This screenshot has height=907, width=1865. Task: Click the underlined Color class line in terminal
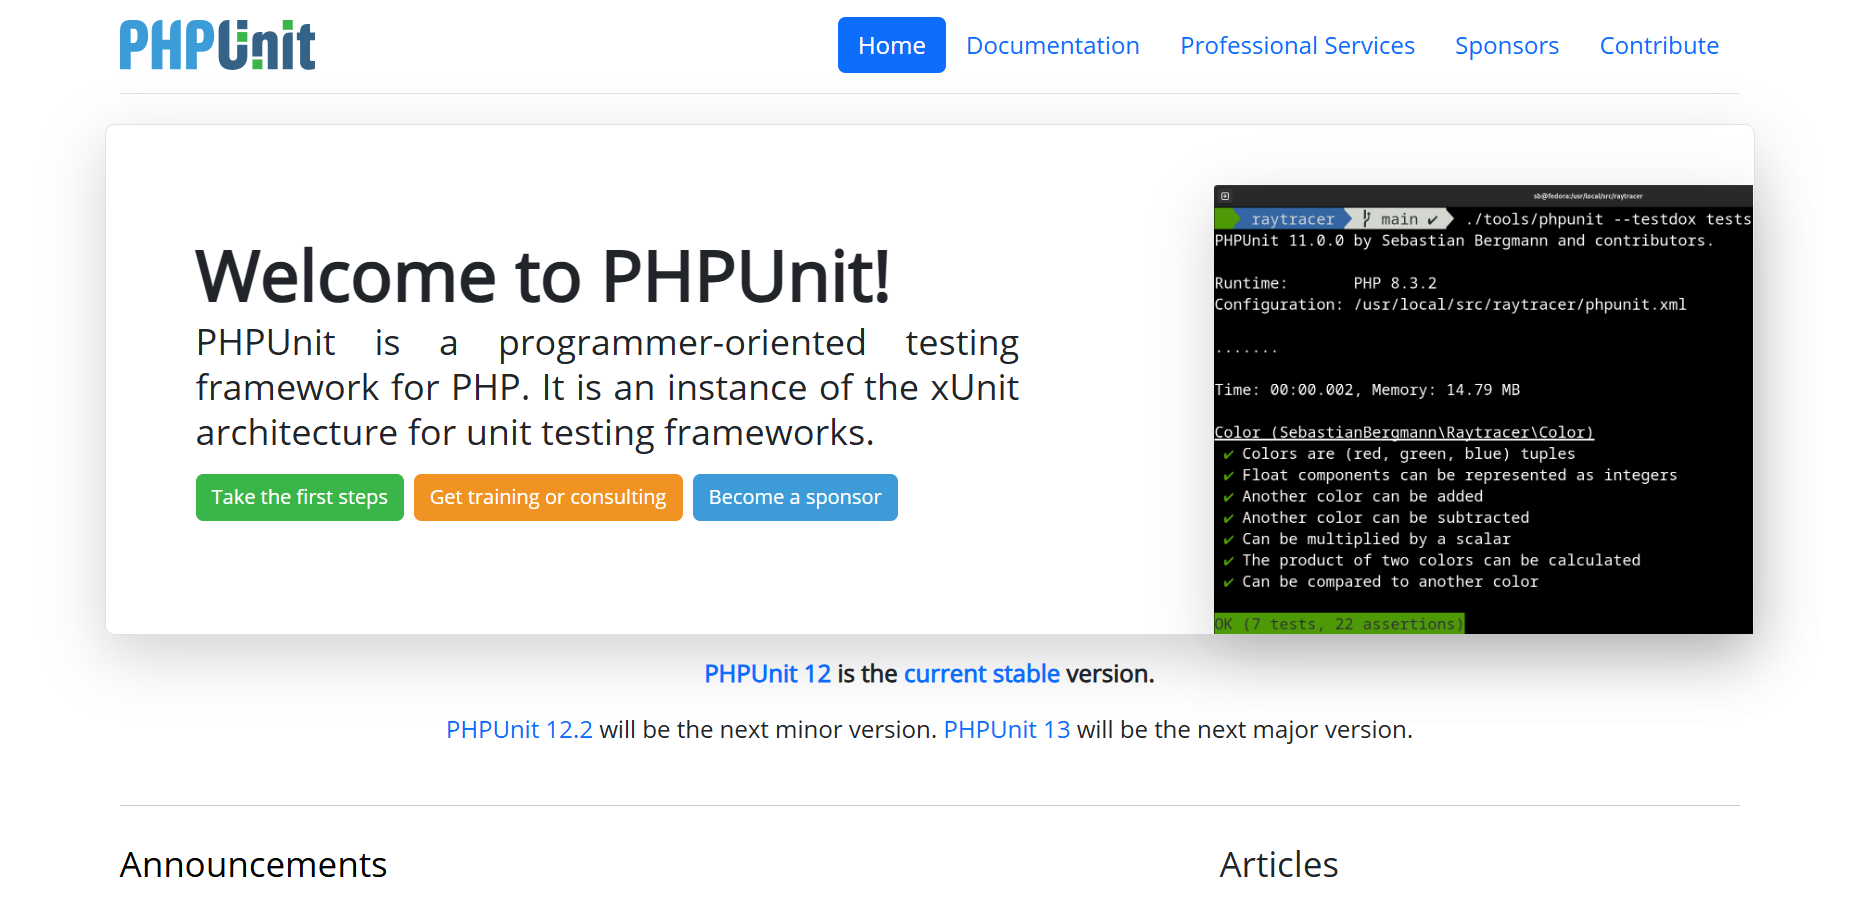(1403, 432)
